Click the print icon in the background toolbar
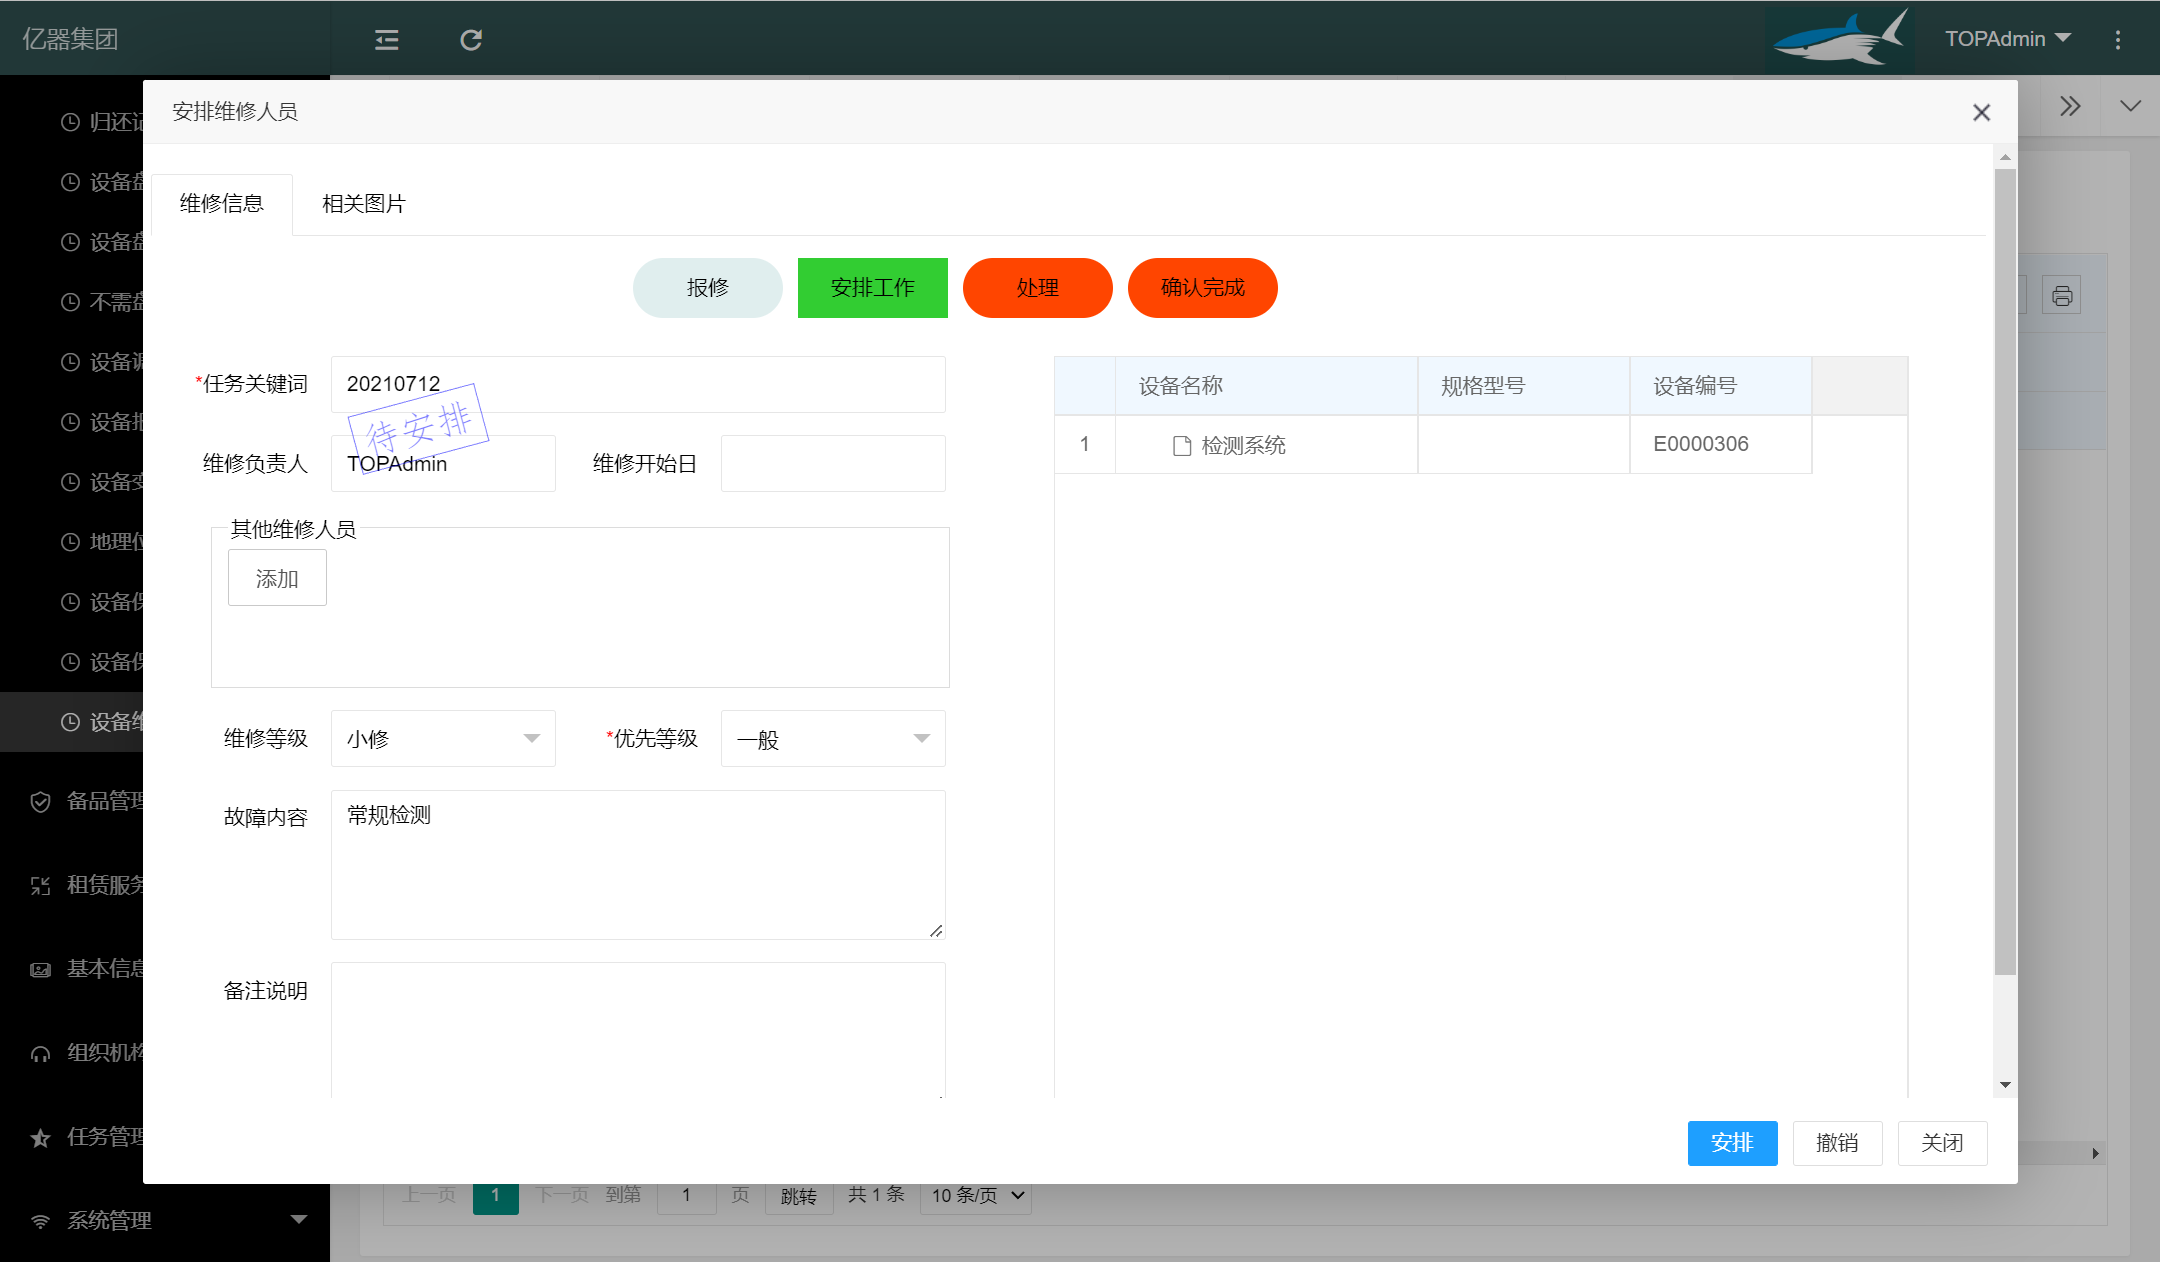 [2061, 296]
